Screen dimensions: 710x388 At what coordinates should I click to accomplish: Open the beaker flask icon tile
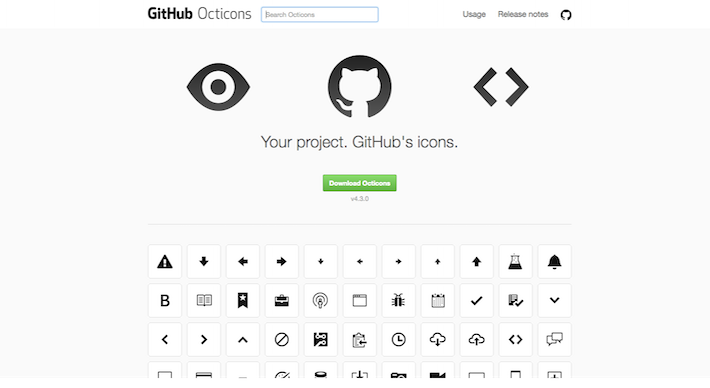[515, 262]
